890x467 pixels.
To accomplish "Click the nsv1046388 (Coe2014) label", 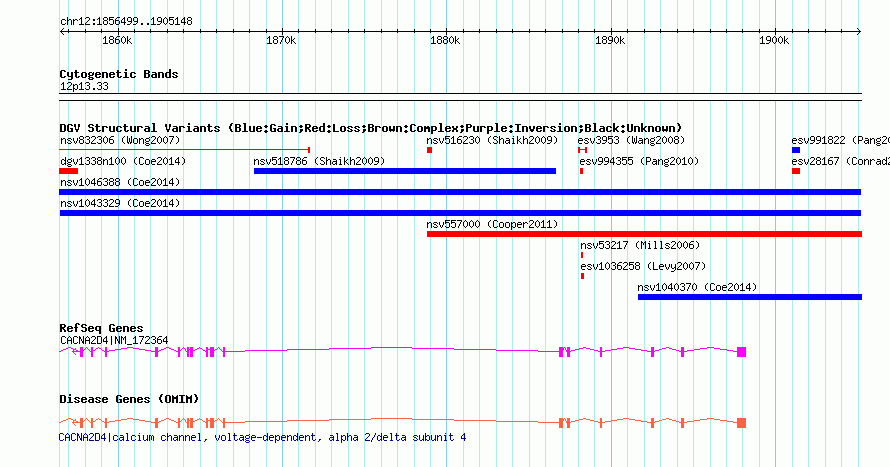I will tap(120, 182).
